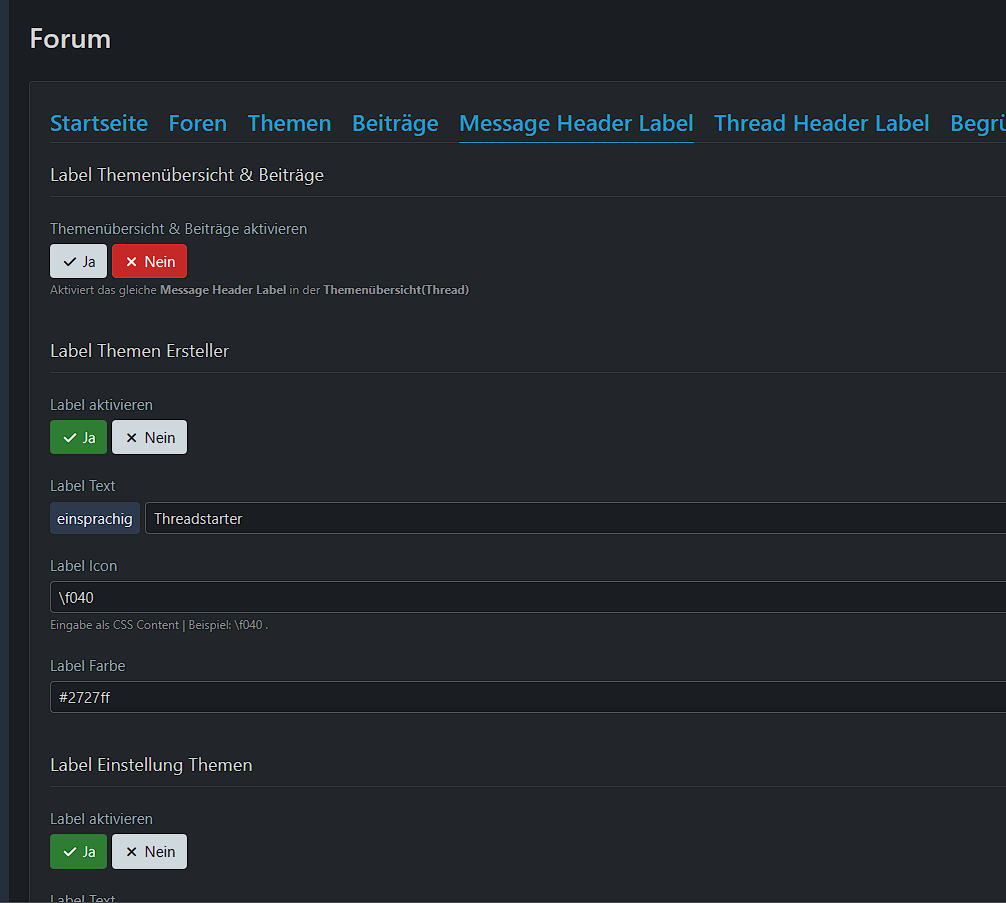The image size is (1006, 903).
Task: Open the Foren tab
Action: coord(197,124)
